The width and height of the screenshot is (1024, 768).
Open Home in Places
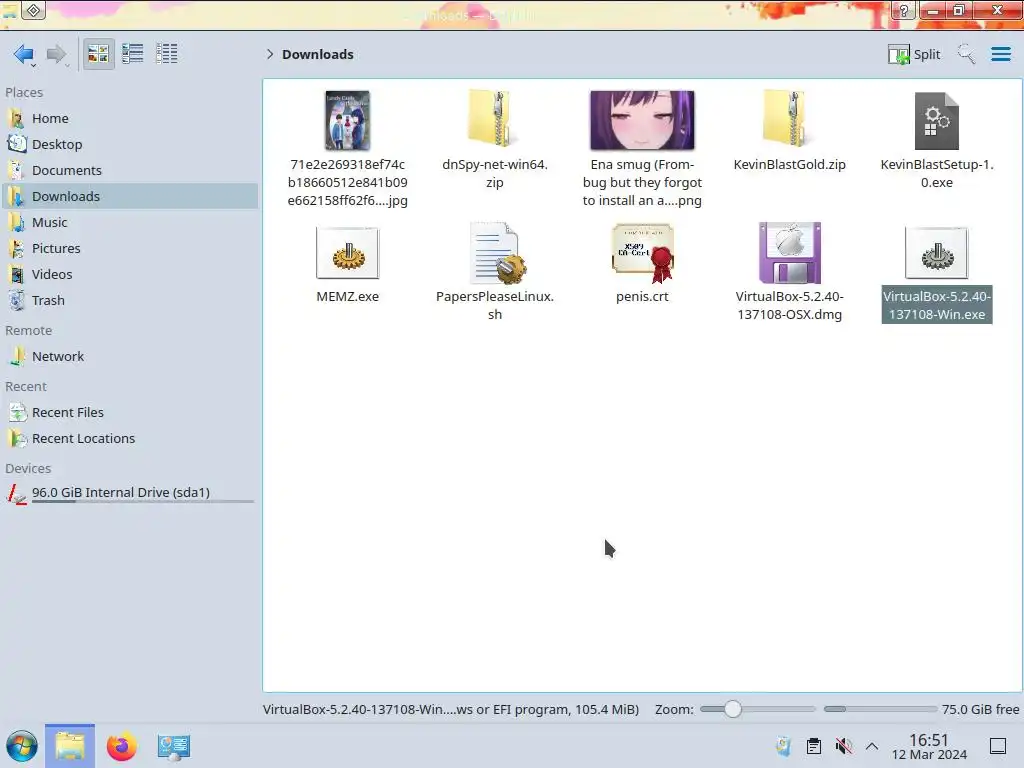(129, 118)
